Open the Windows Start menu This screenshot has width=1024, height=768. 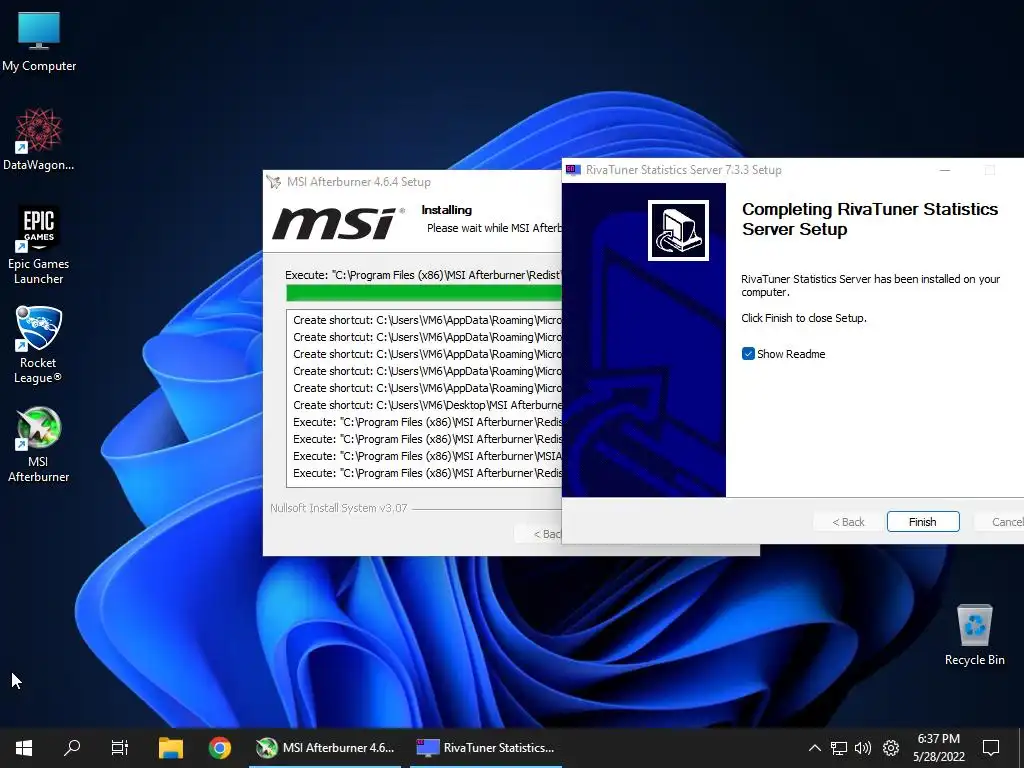(24, 748)
